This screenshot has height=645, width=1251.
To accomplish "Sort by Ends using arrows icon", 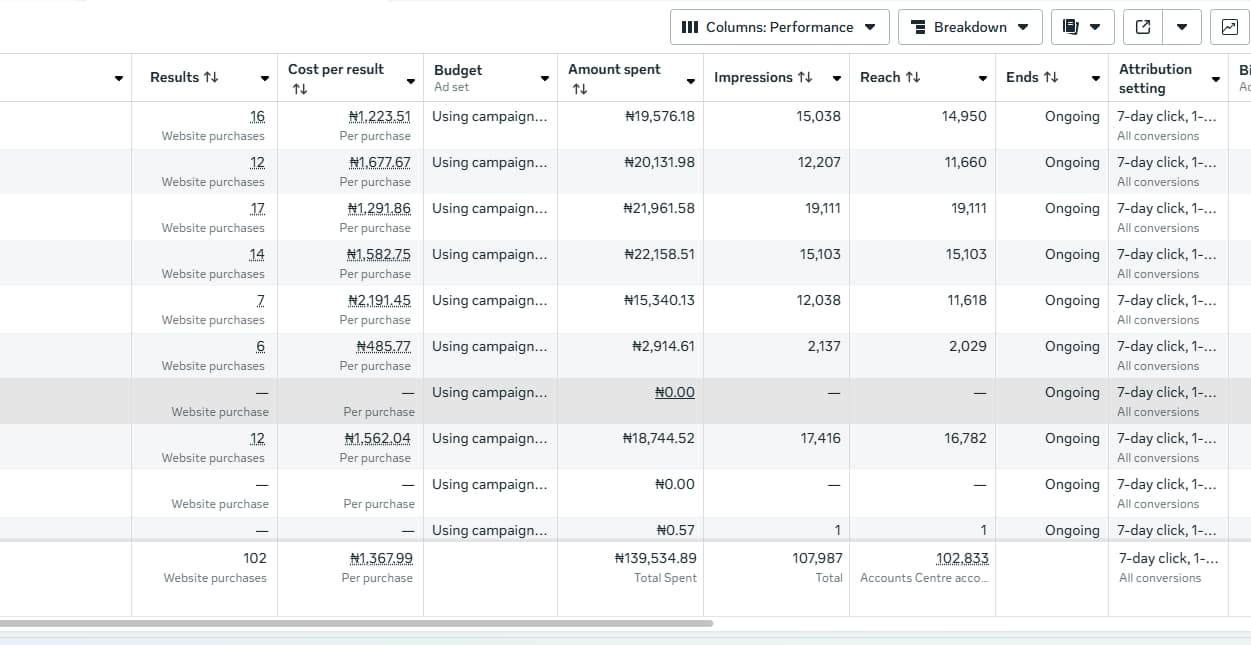I will 1050,77.
